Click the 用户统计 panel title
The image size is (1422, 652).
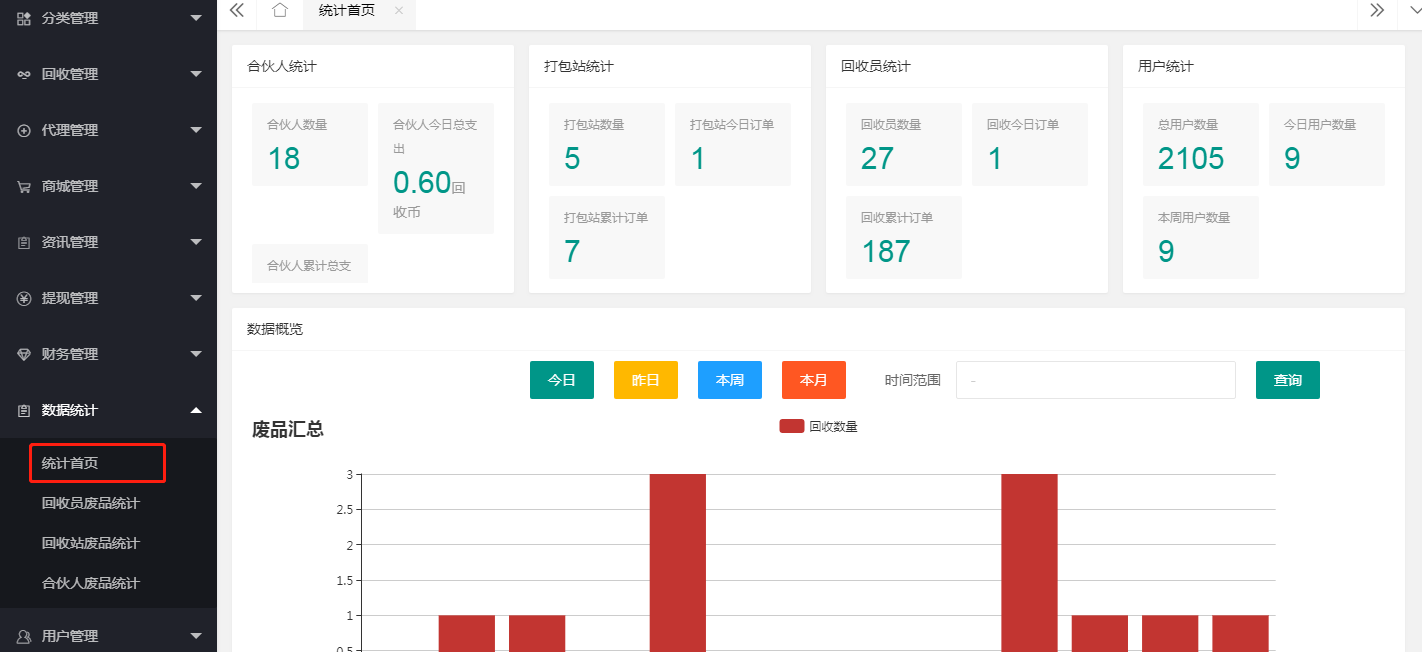tap(1166, 66)
